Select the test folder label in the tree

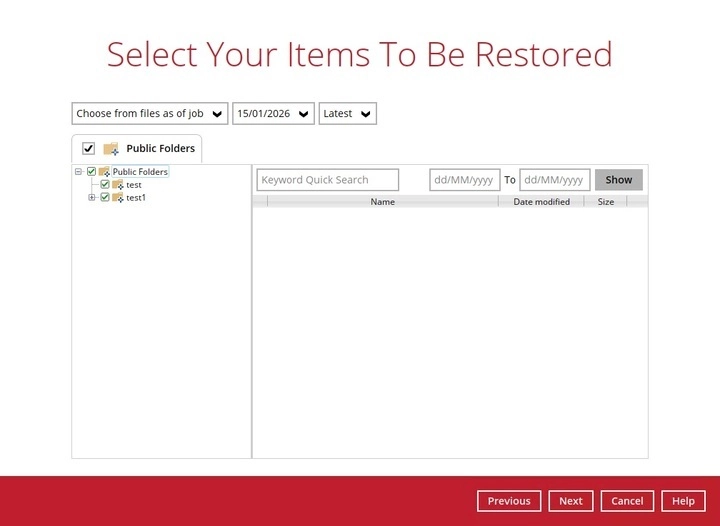point(134,185)
